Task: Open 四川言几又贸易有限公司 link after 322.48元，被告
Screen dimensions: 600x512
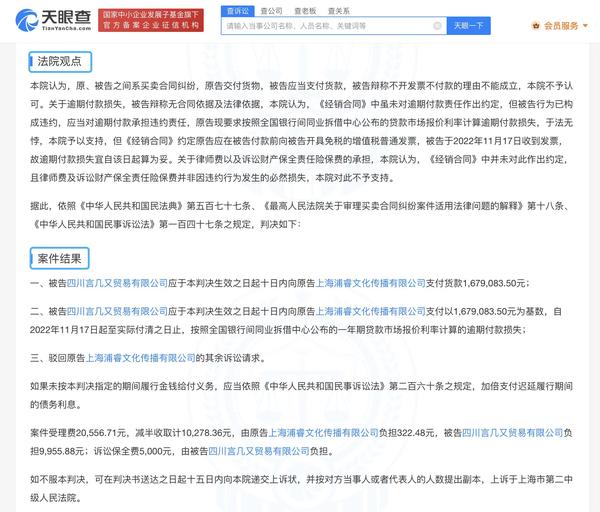Action: click(x=513, y=433)
